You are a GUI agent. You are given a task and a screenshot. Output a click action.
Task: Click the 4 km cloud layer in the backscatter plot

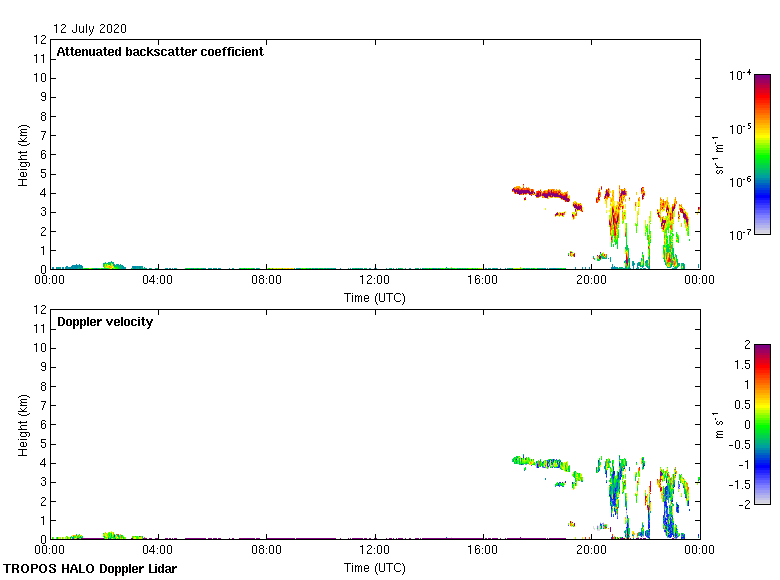[540, 193]
